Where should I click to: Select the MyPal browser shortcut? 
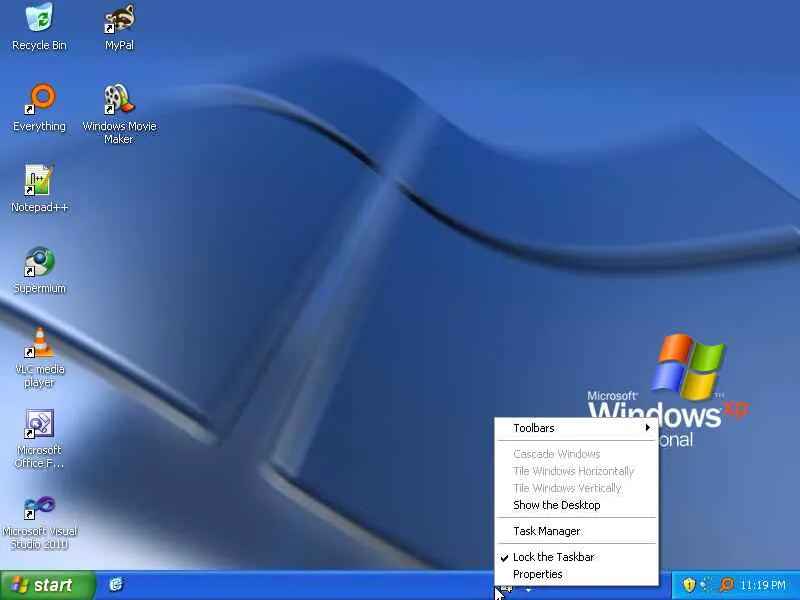[x=119, y=27]
